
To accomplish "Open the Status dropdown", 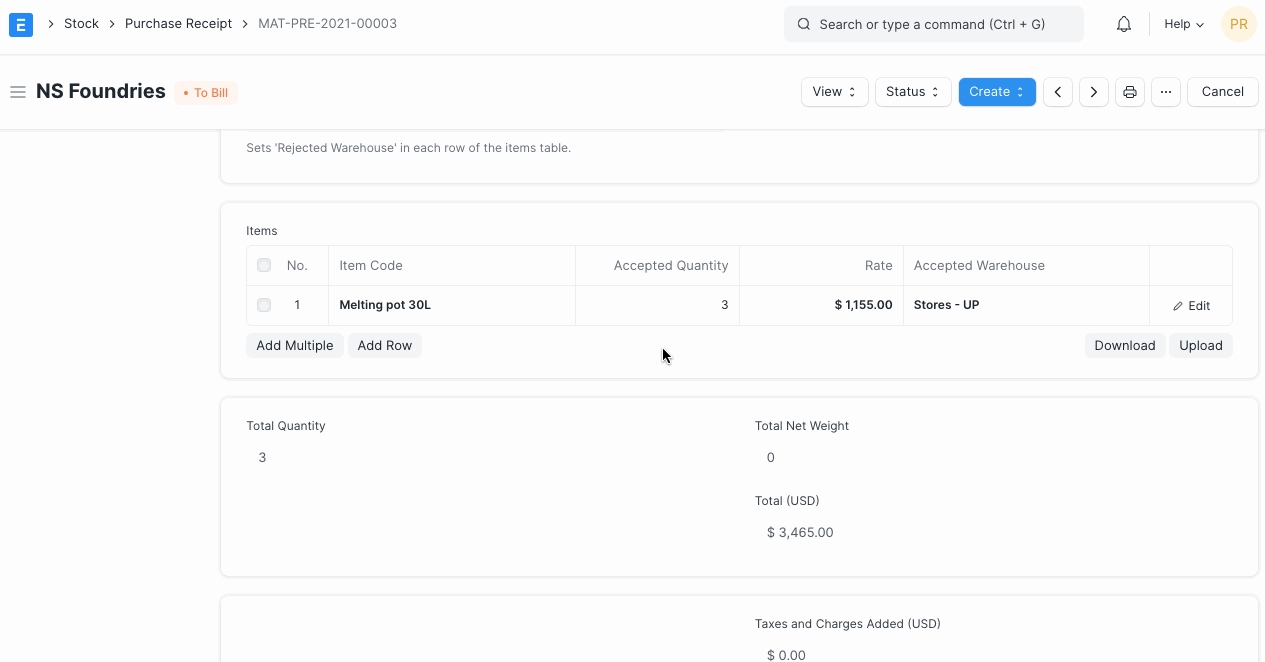I will pos(912,92).
